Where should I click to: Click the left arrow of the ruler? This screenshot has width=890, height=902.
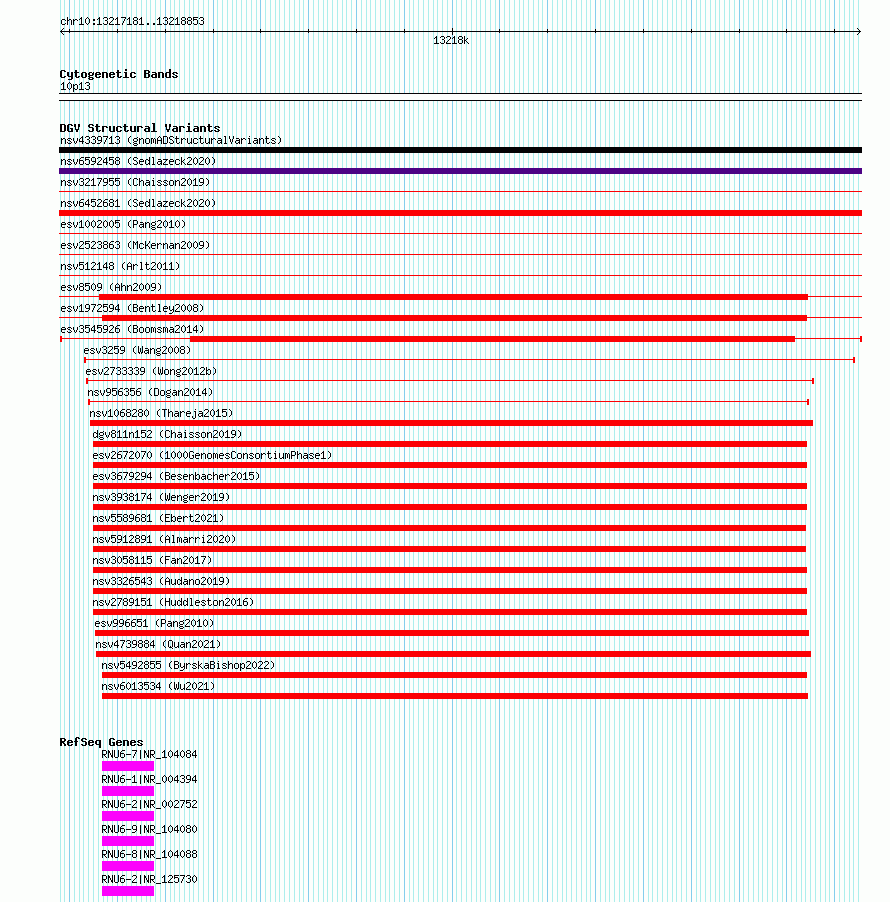click(63, 32)
